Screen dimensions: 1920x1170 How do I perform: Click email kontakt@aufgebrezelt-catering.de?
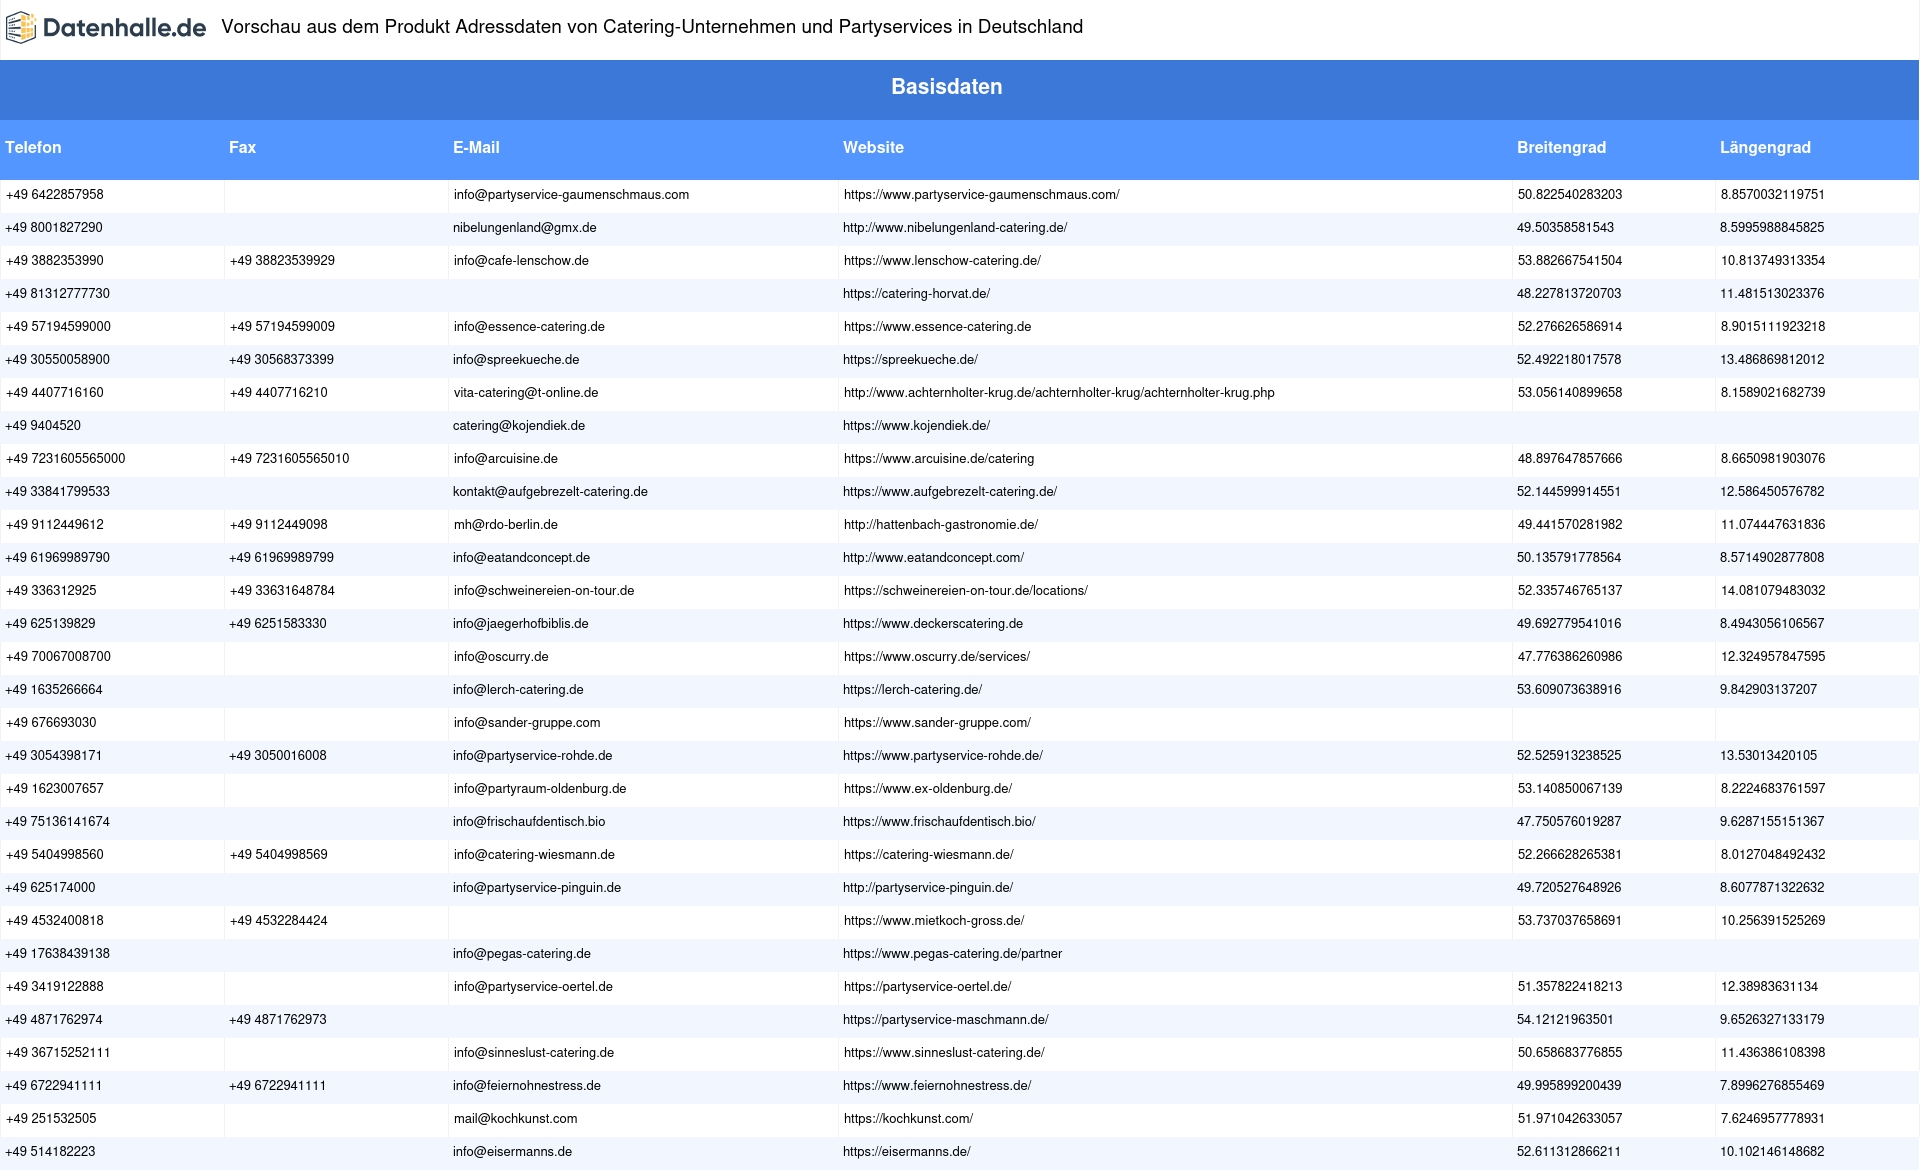(x=550, y=492)
